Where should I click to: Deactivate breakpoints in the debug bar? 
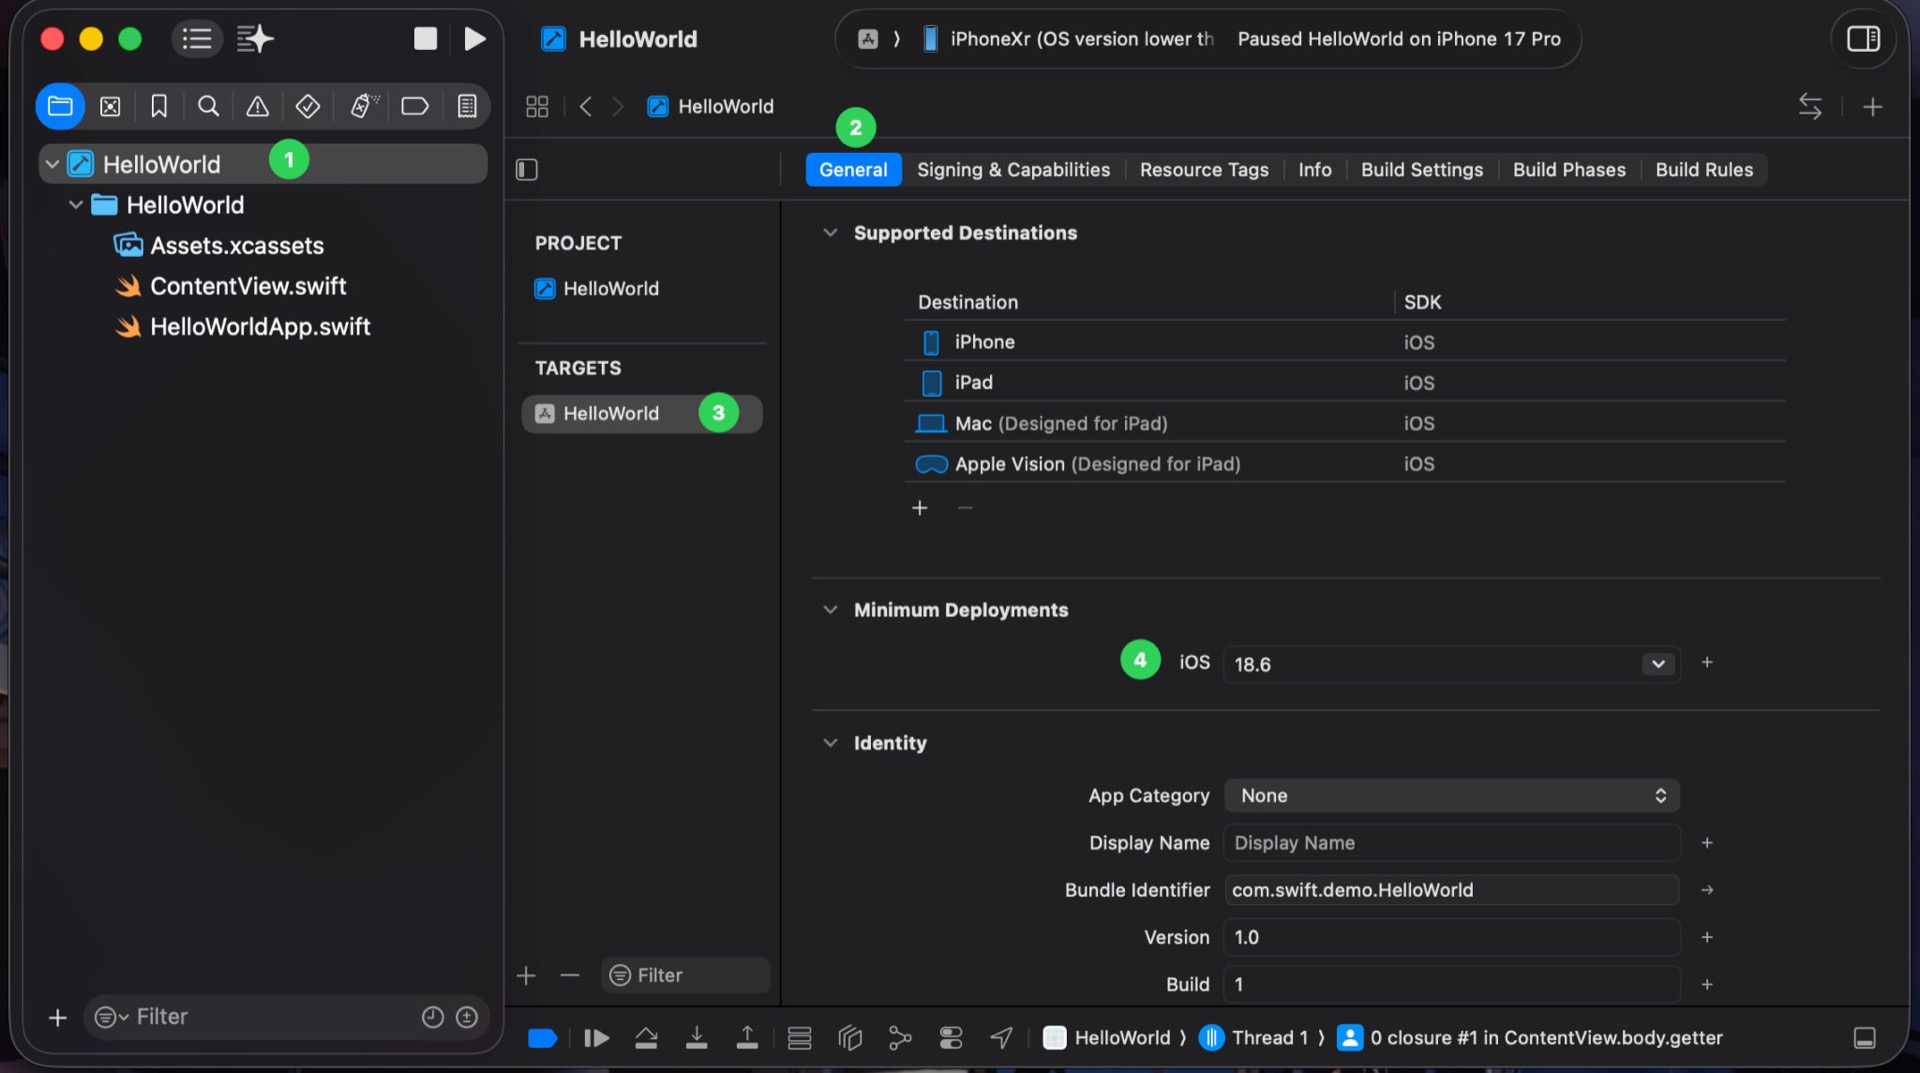click(x=542, y=1038)
